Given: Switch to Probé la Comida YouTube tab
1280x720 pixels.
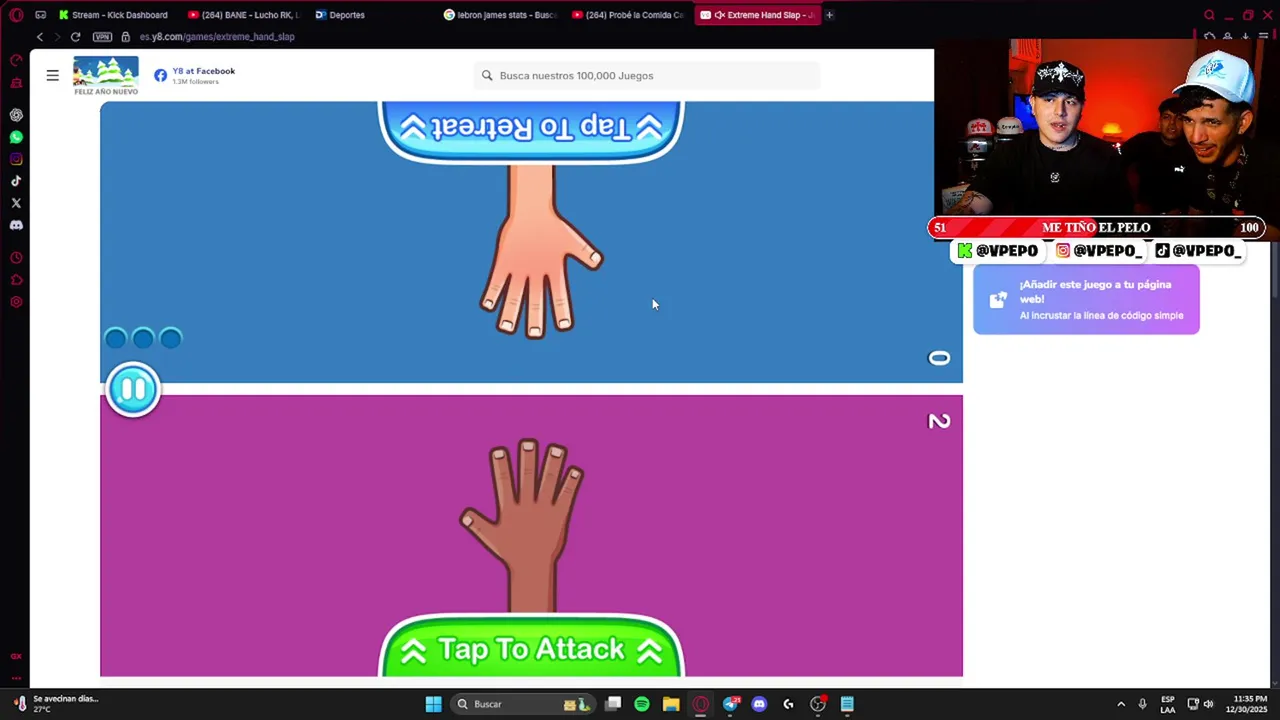Looking at the screenshot, I should tap(628, 15).
